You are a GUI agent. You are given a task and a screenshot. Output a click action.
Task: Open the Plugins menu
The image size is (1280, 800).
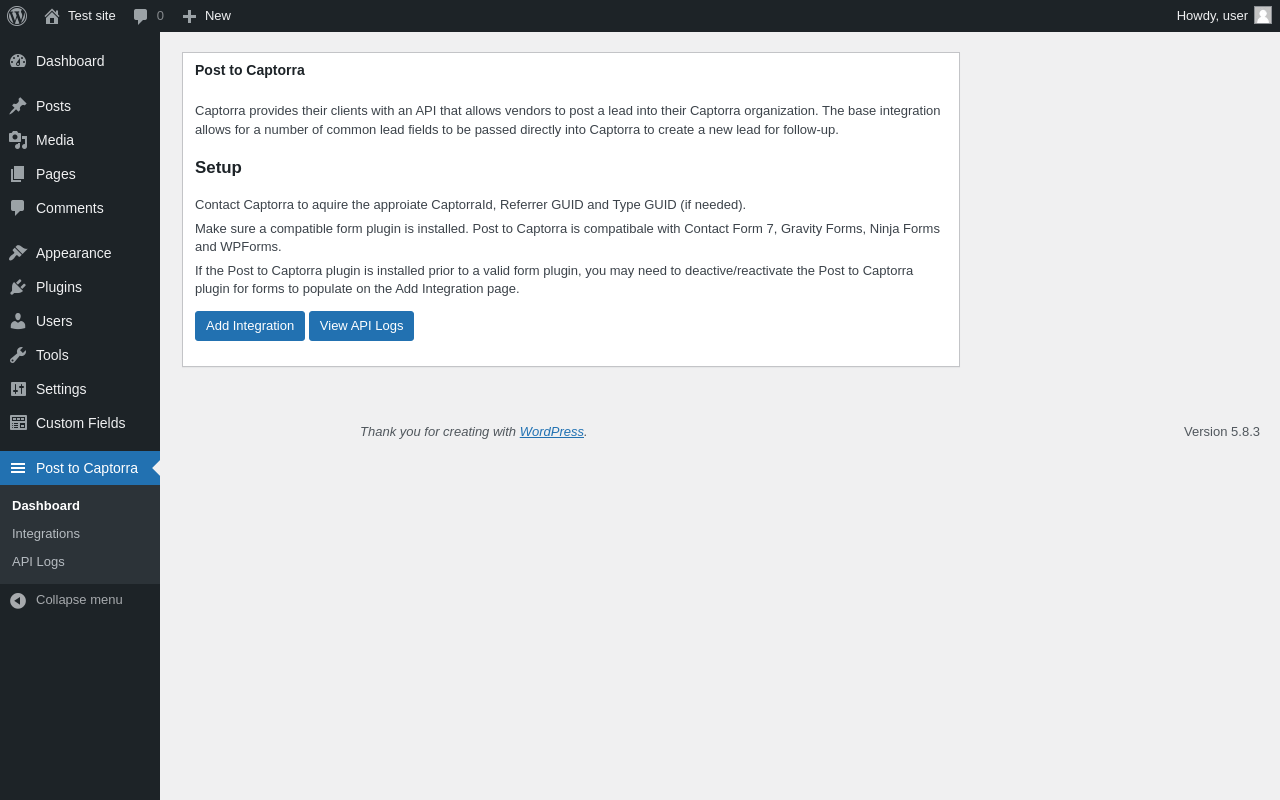coord(80,287)
